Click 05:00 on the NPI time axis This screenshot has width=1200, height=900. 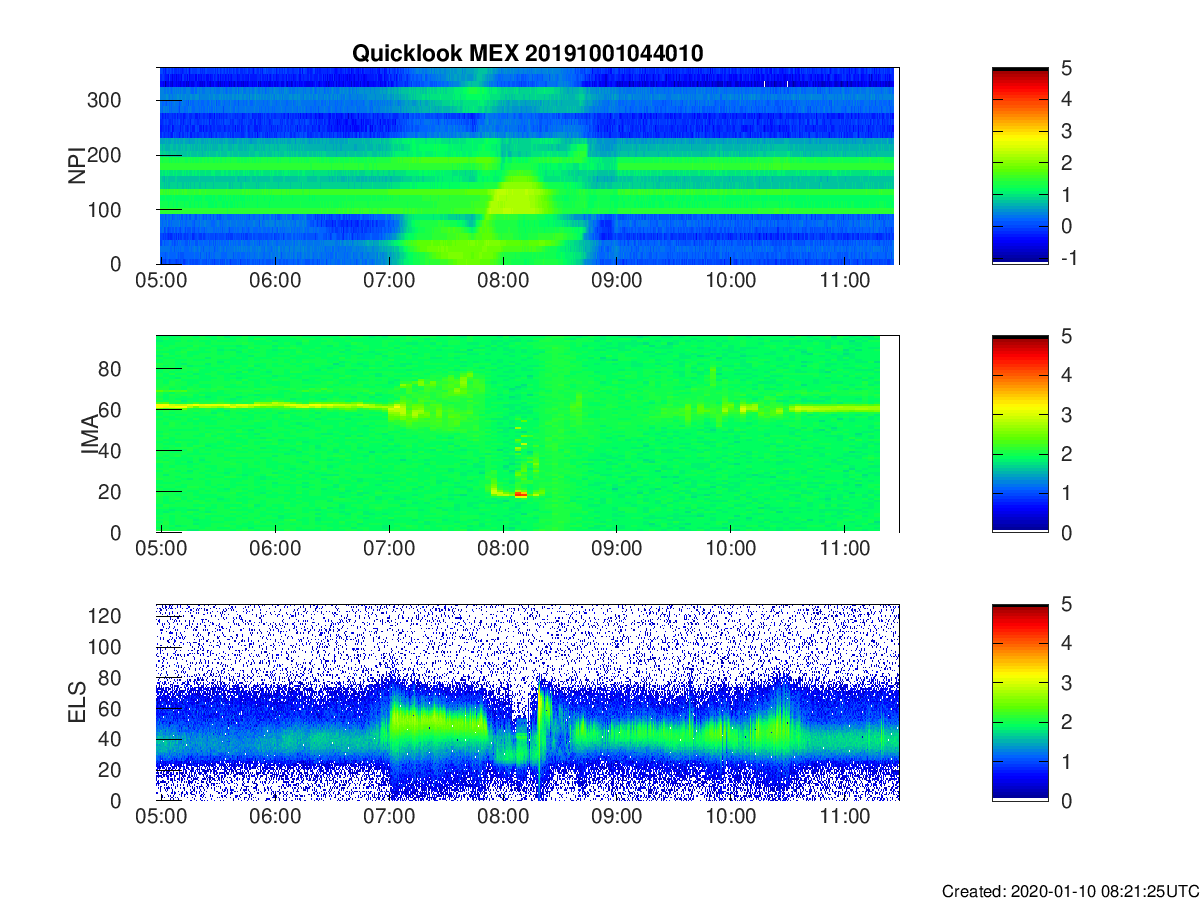pyautogui.click(x=161, y=282)
